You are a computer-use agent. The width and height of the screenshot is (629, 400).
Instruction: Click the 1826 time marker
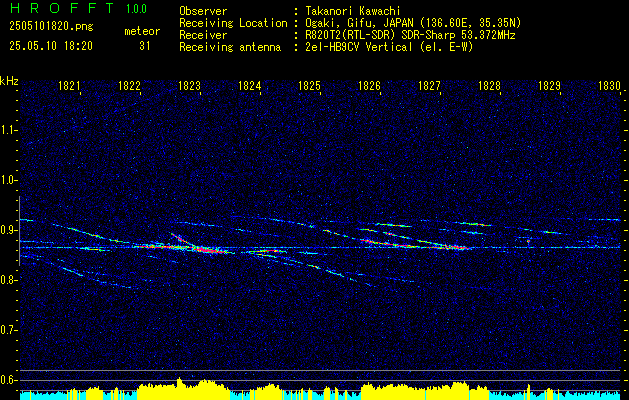(x=369, y=85)
